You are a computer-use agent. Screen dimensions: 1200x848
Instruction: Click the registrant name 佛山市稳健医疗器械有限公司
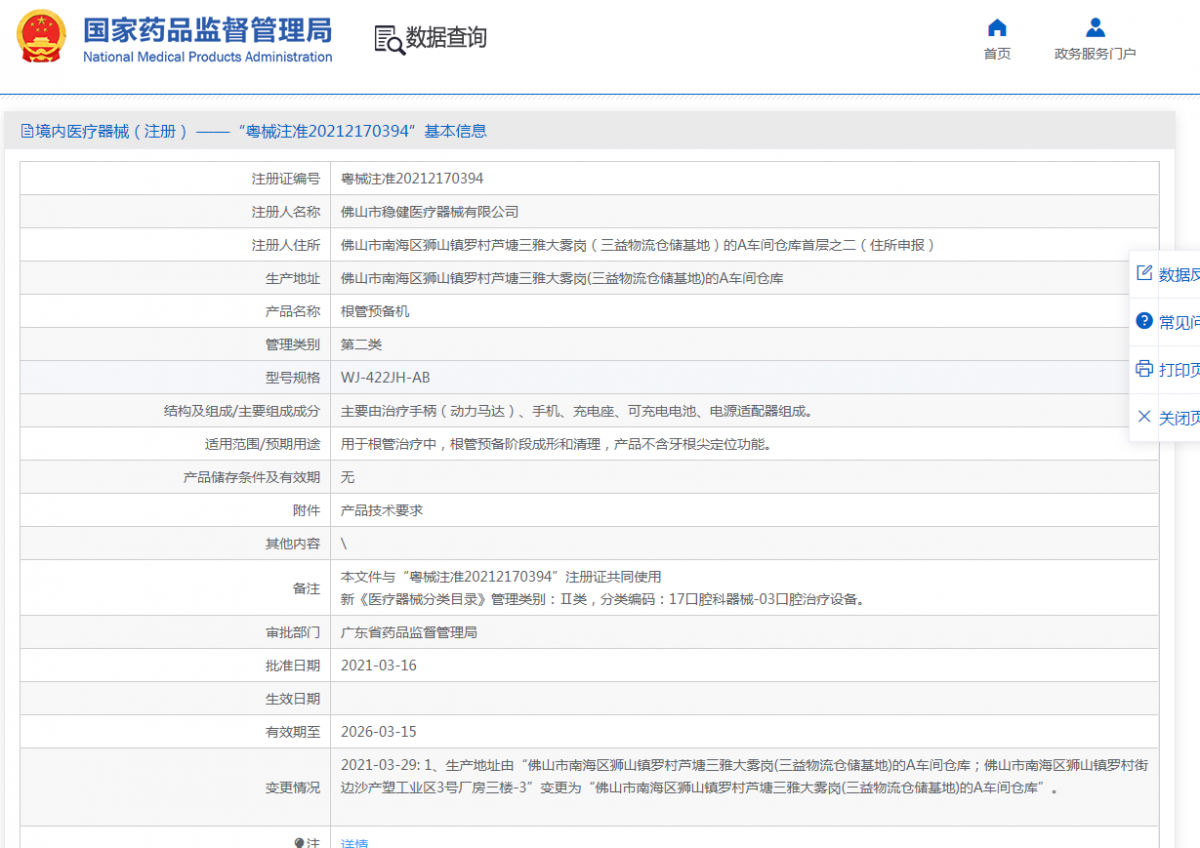tap(430, 211)
